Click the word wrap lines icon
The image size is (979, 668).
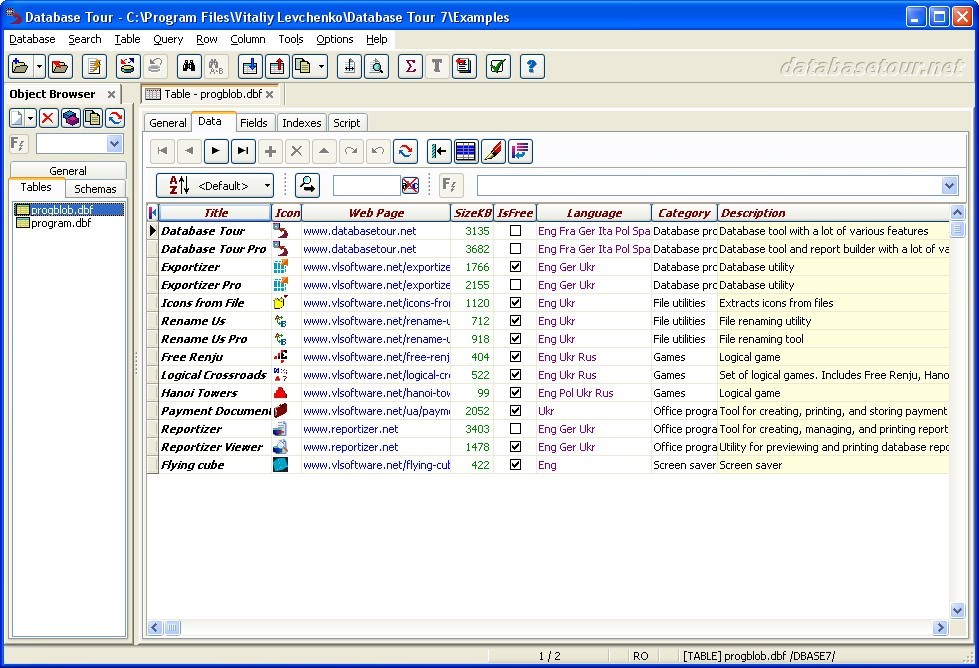pos(520,151)
